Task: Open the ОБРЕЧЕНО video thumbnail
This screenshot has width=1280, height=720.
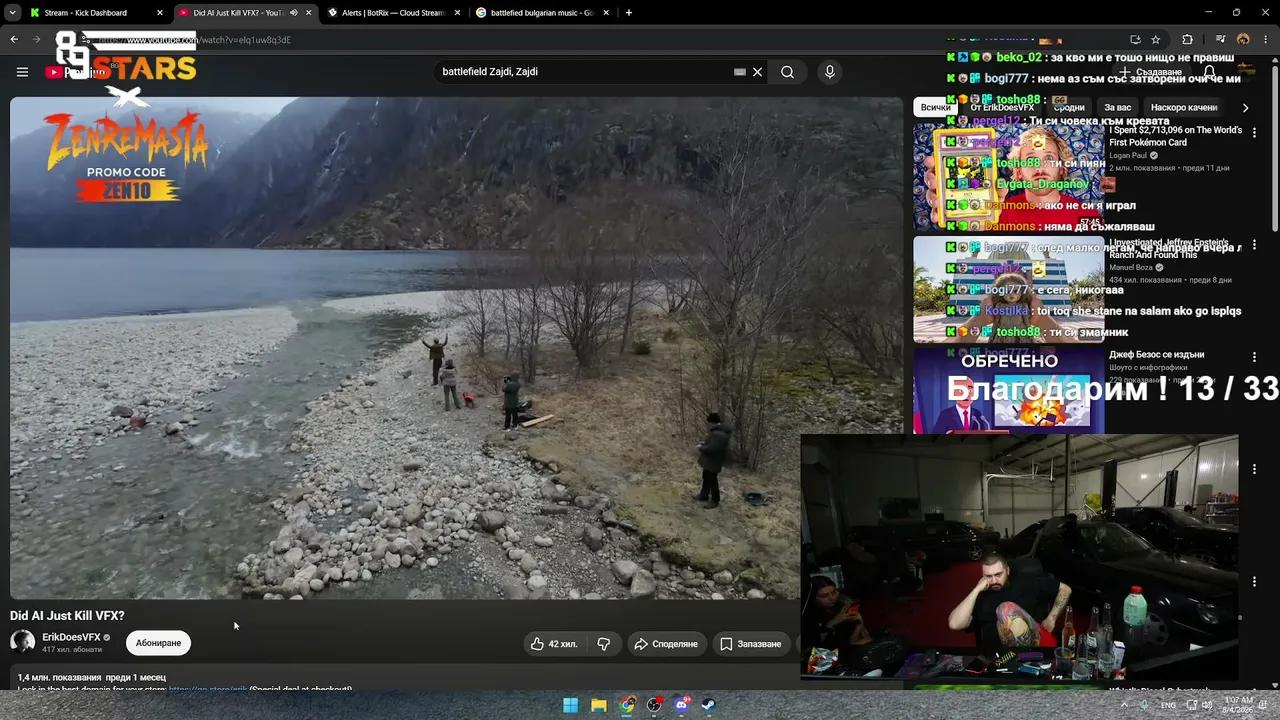Action: [1008, 391]
